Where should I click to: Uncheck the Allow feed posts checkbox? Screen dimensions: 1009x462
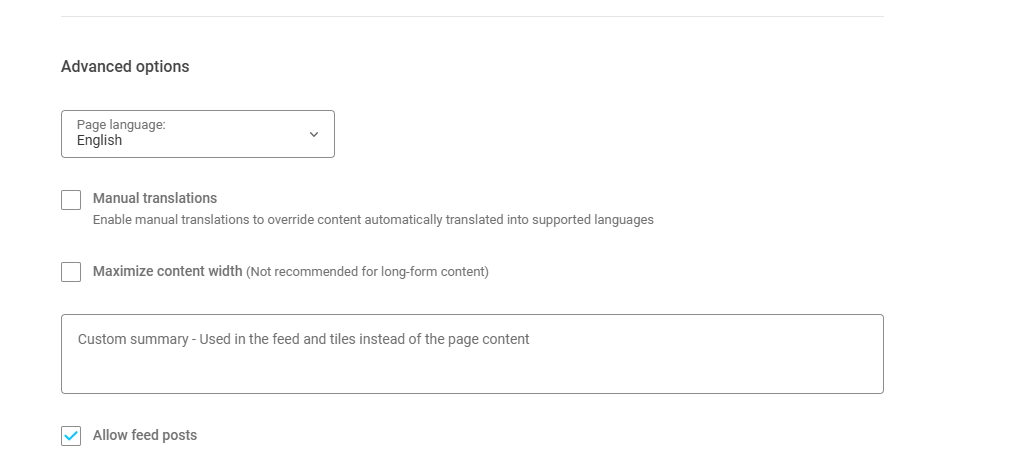(71, 436)
